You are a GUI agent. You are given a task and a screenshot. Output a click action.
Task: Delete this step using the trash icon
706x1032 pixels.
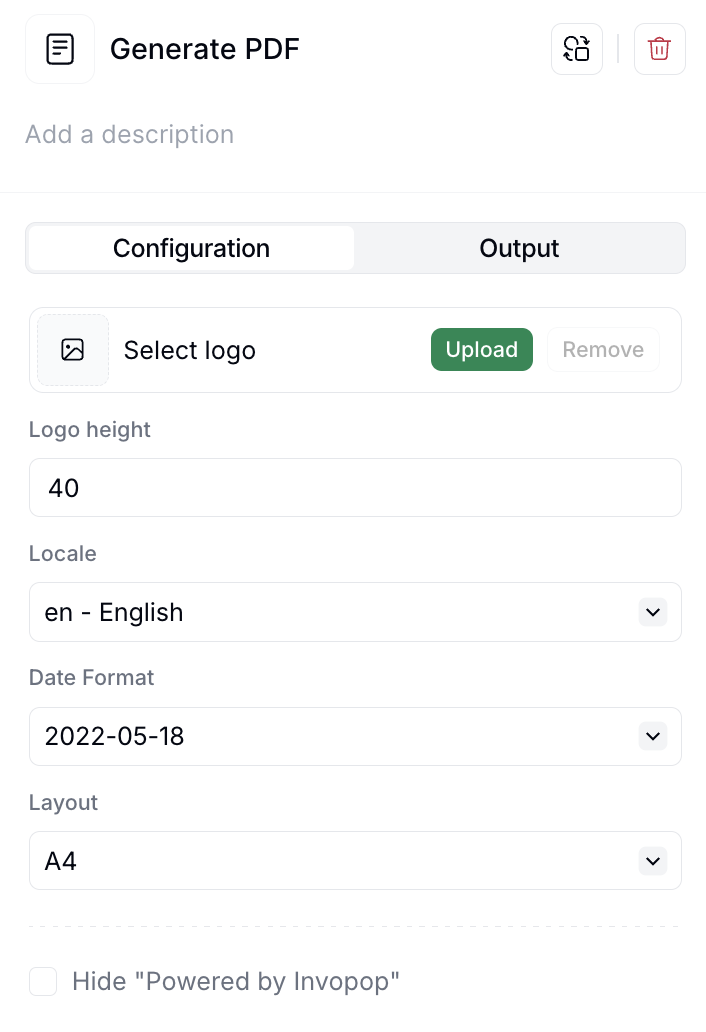coord(659,48)
